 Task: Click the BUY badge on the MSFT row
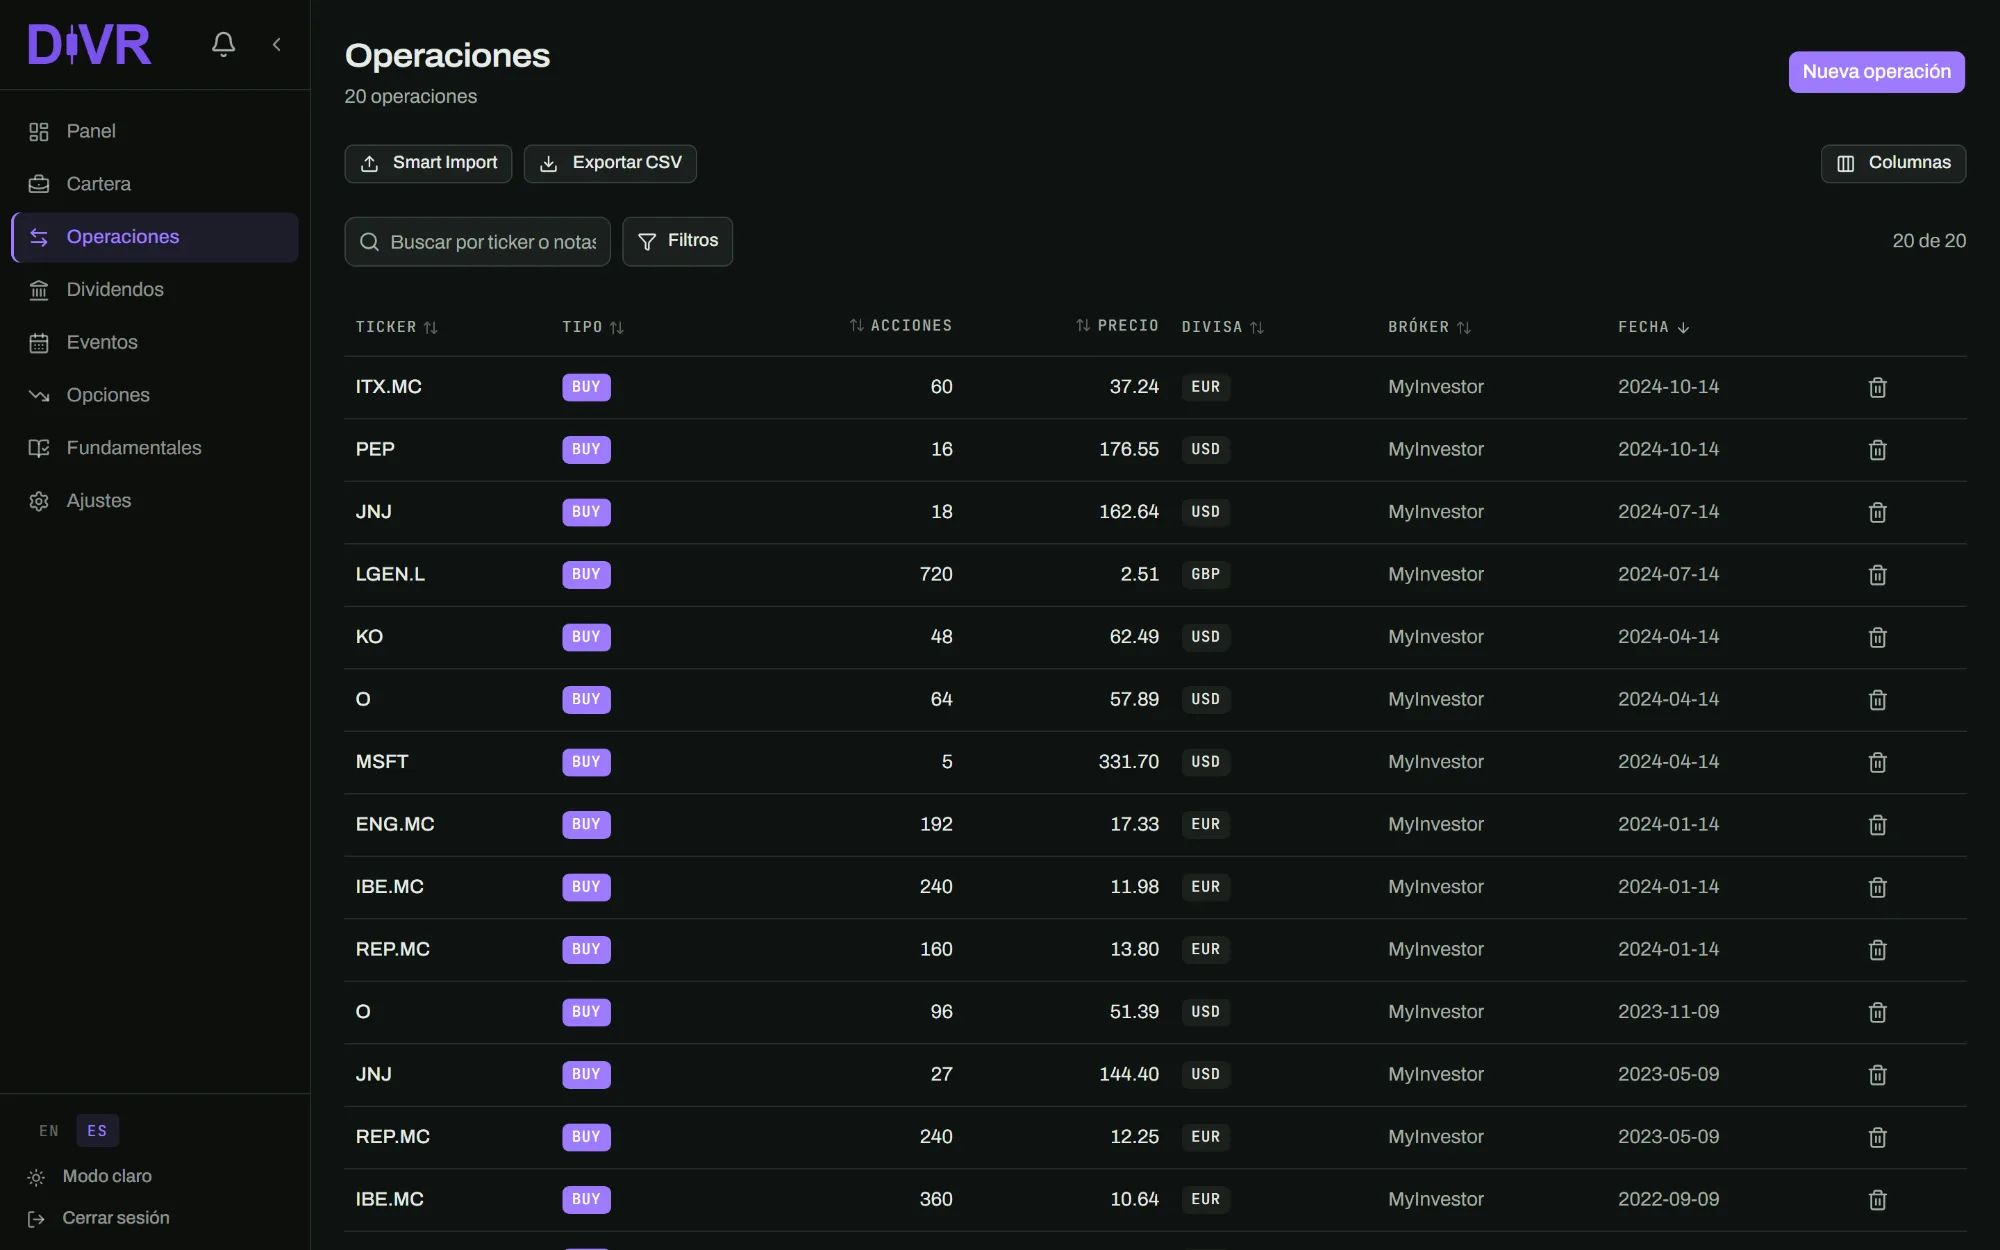(x=586, y=762)
